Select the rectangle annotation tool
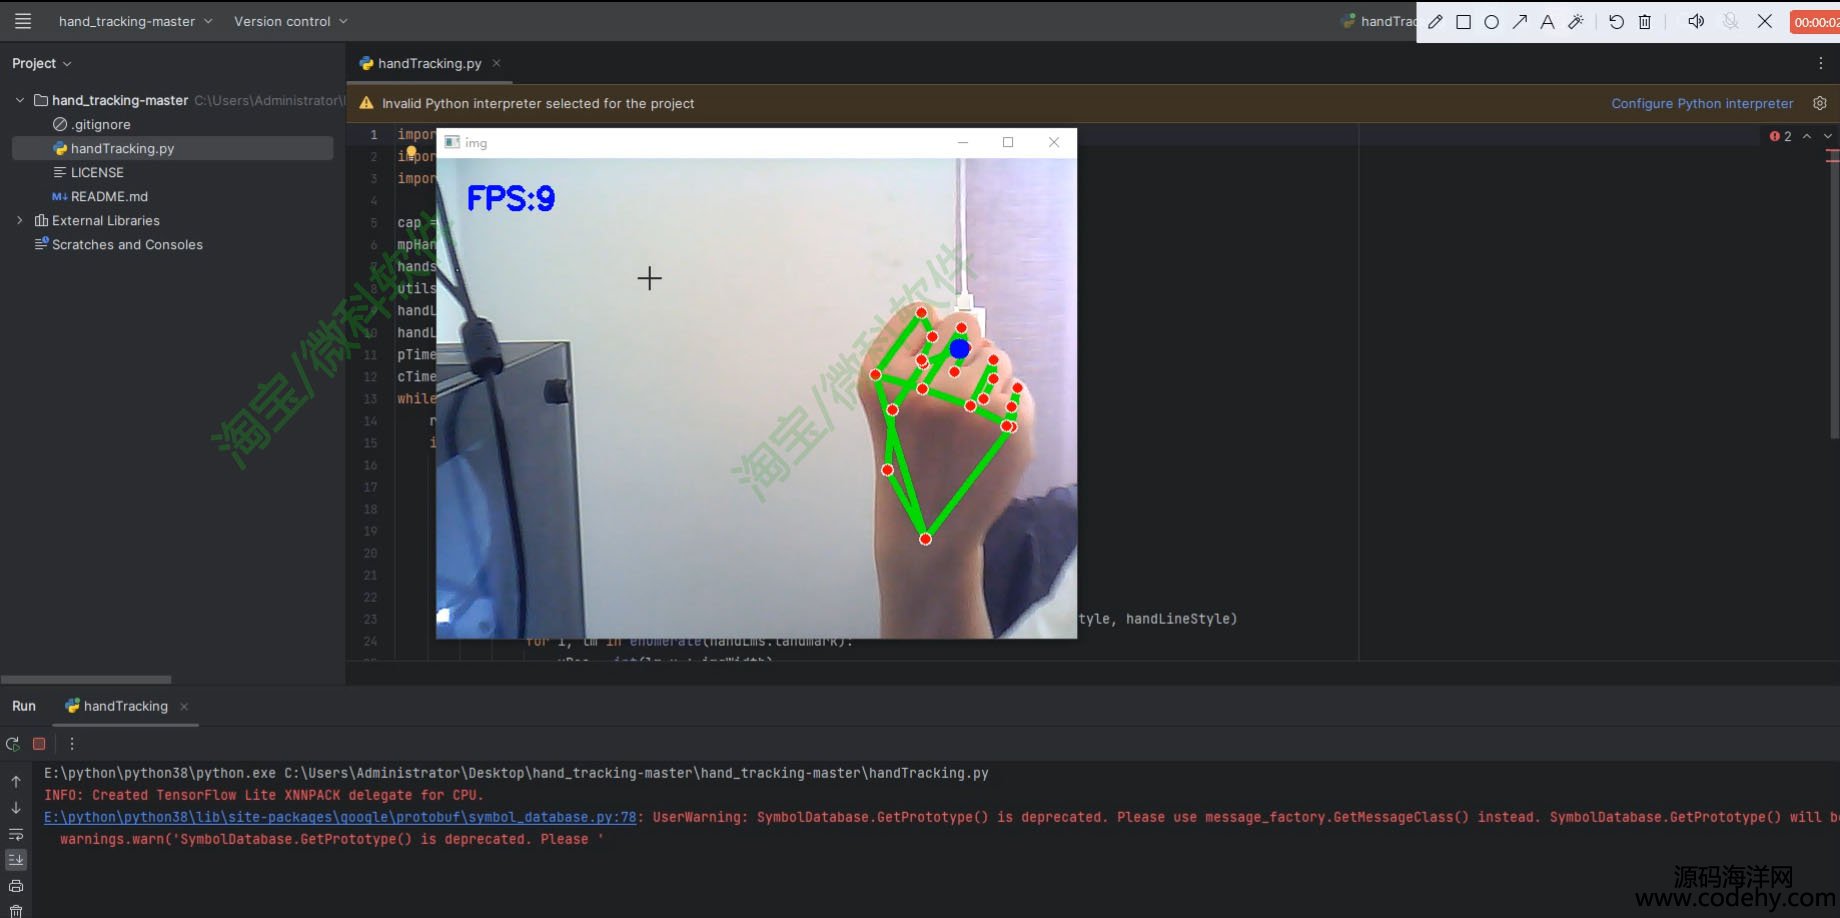Image resolution: width=1840 pixels, height=918 pixels. click(x=1464, y=22)
